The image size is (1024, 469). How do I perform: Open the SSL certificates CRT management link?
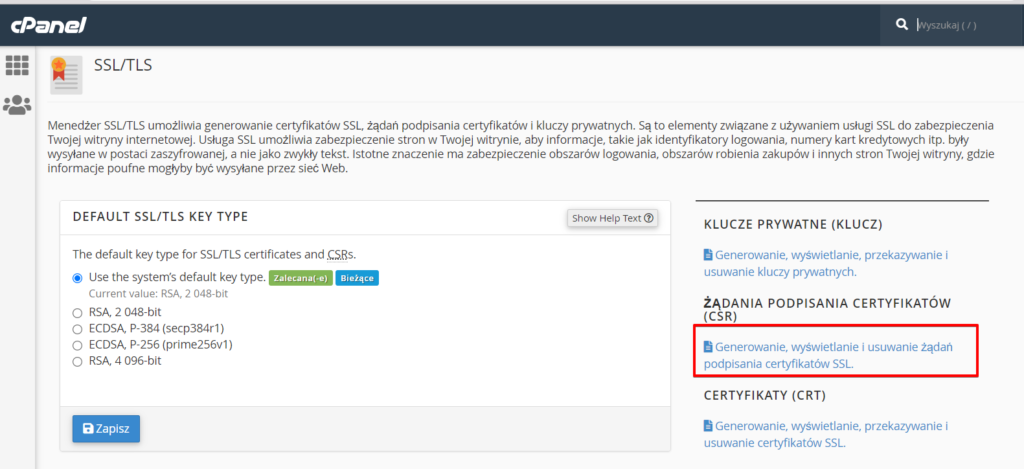point(826,434)
